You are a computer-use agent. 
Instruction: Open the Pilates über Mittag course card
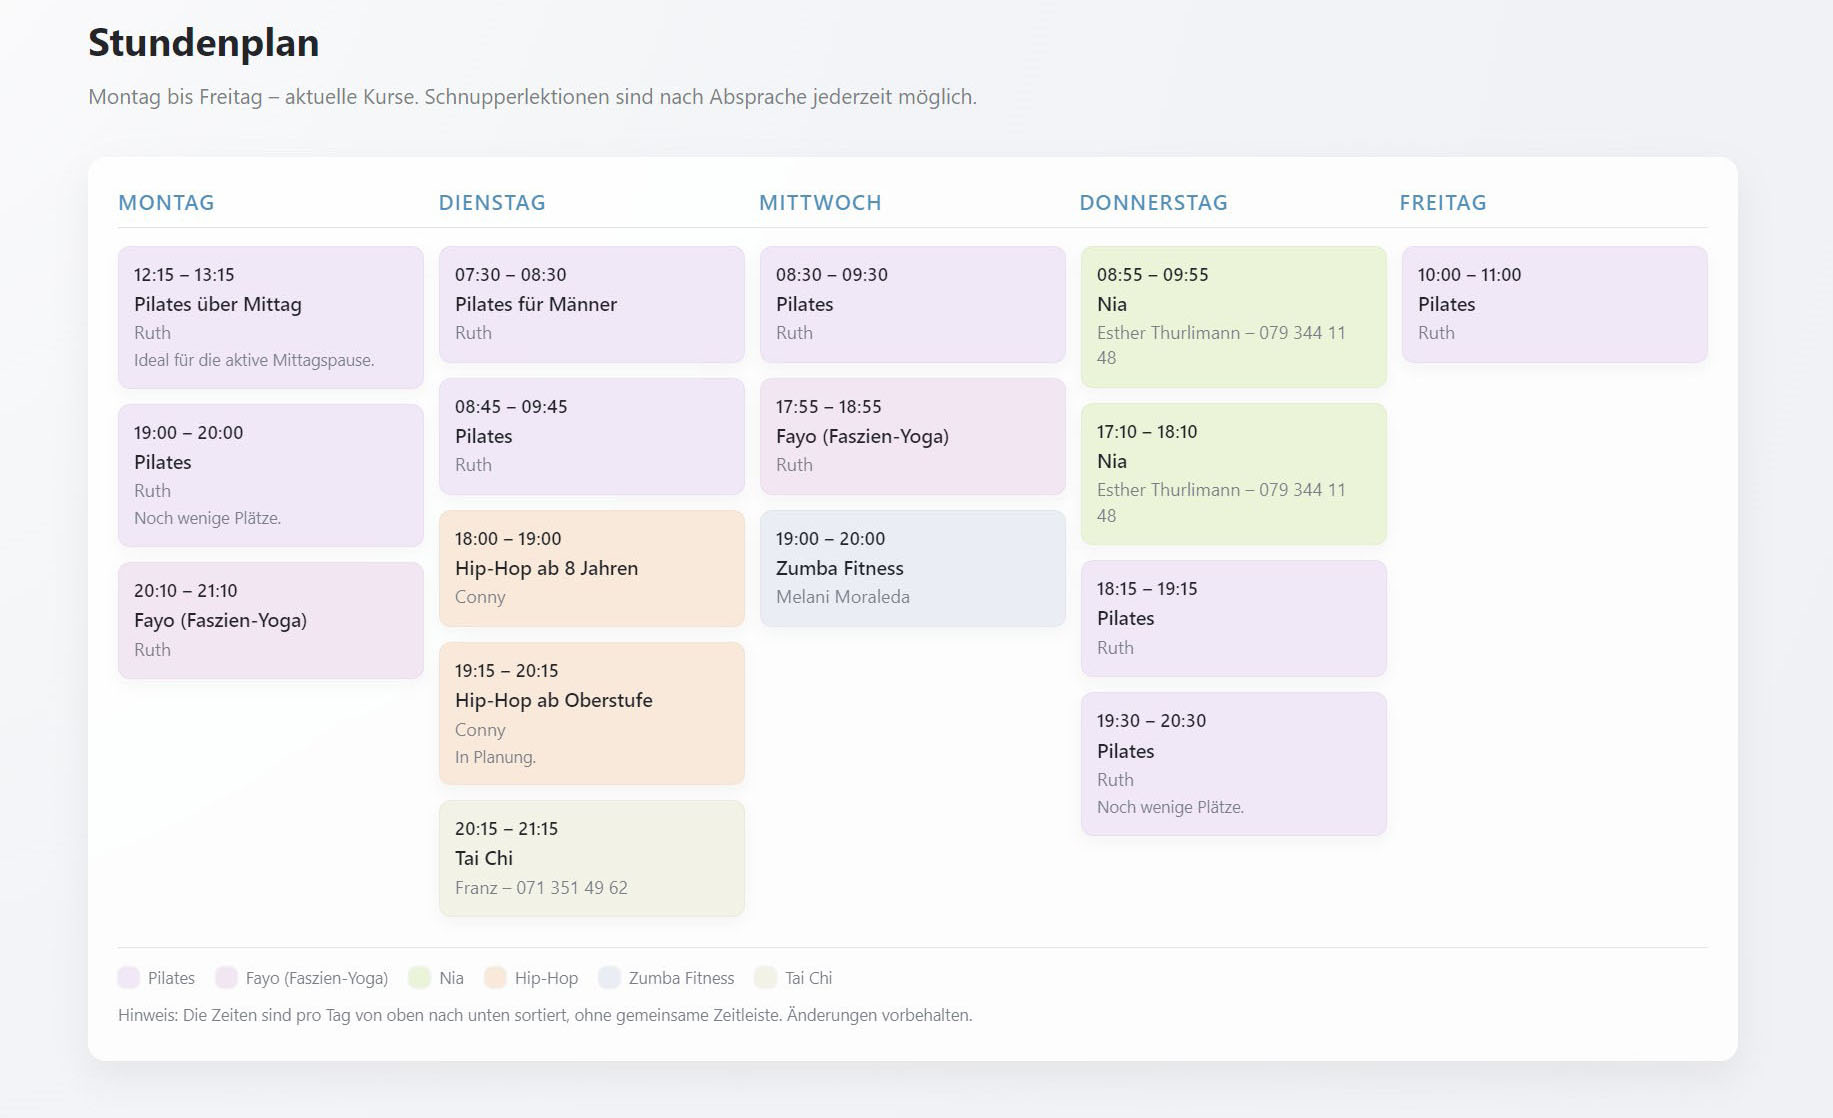(x=270, y=317)
